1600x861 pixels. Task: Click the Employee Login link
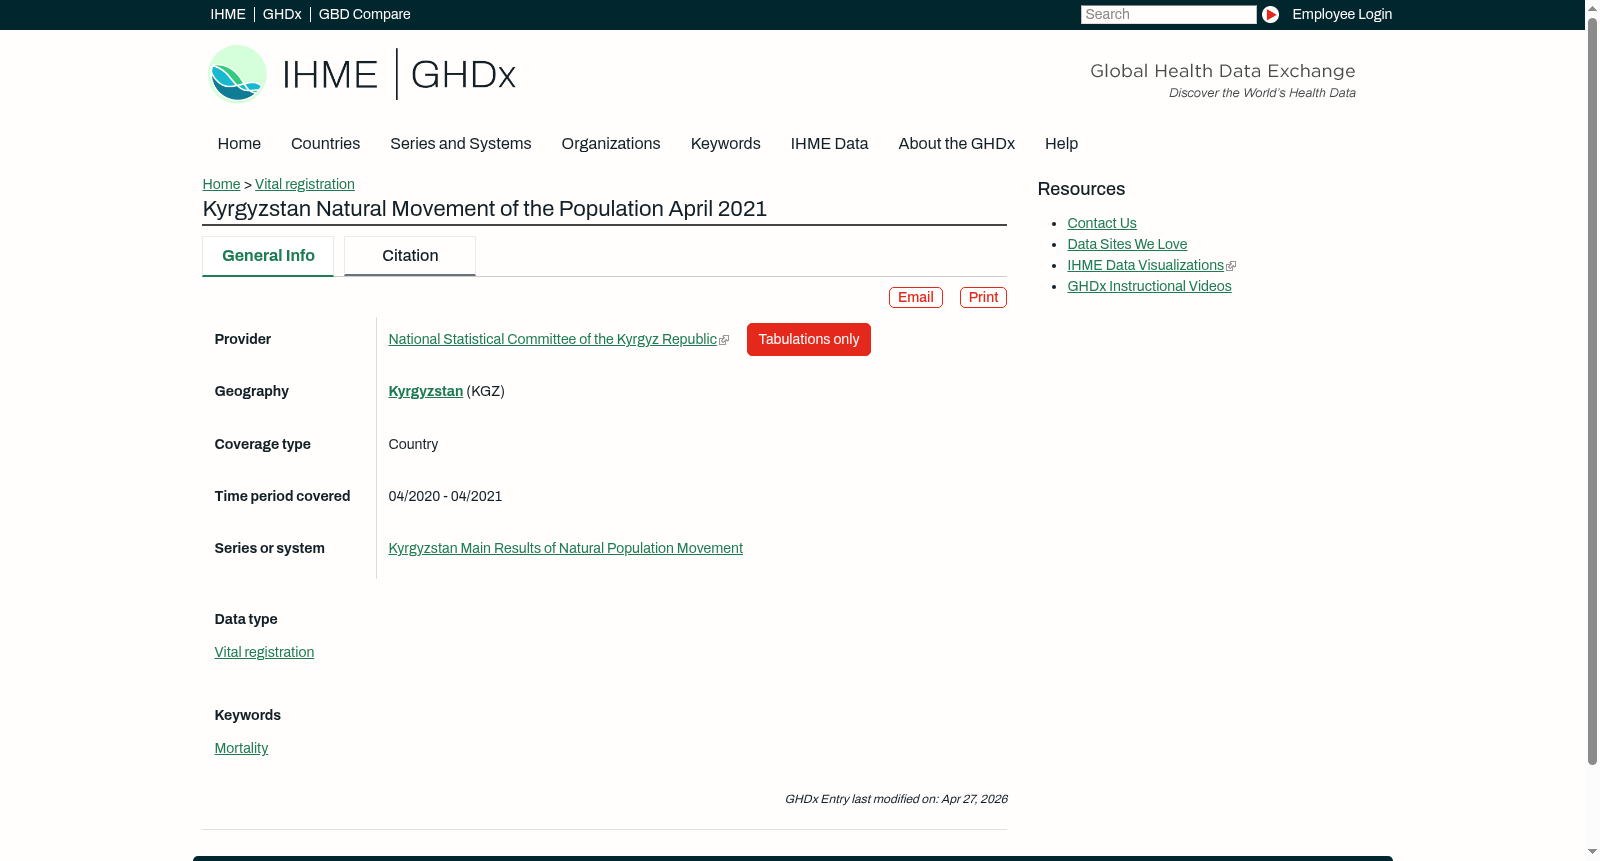coord(1342,14)
